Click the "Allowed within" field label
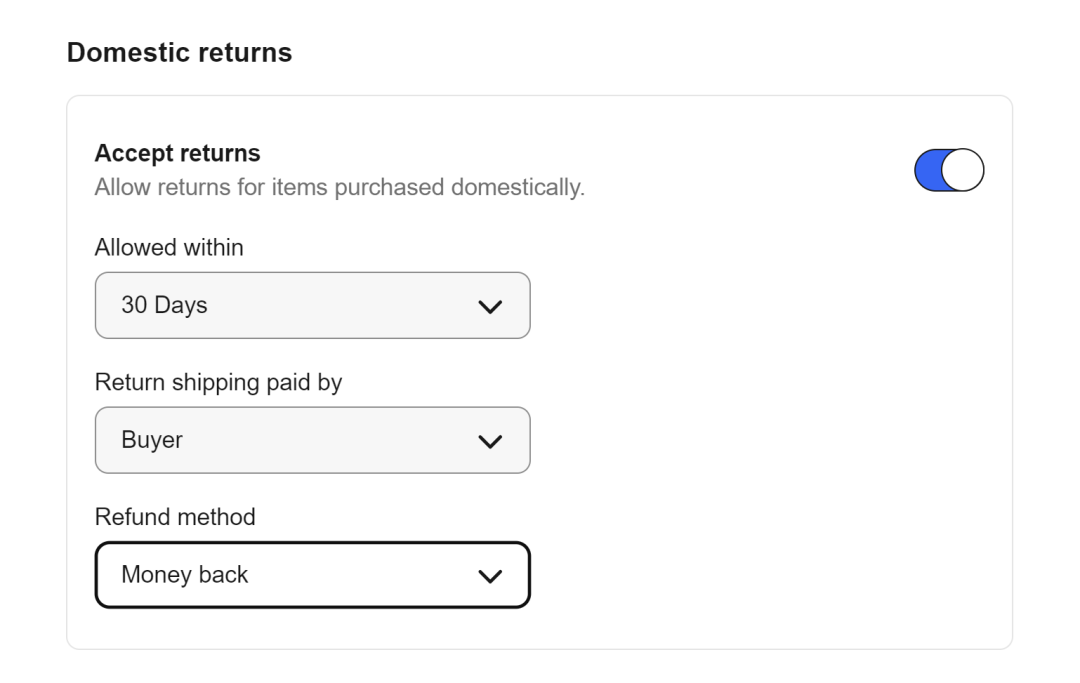Viewport: 1080px width, 683px height. coord(169,247)
